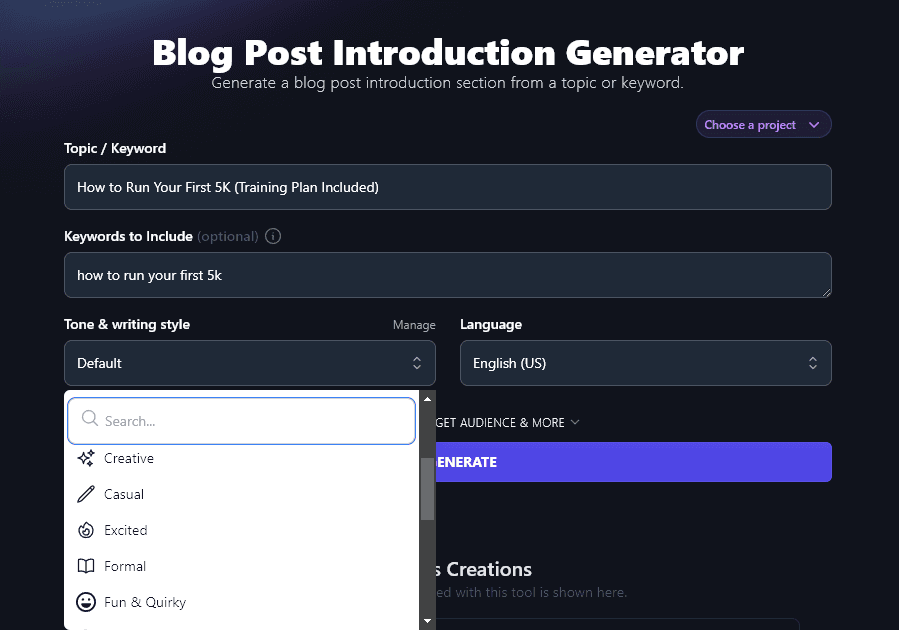Click the flame icon beside Excited
Image resolution: width=899 pixels, height=630 pixels.
[86, 530]
